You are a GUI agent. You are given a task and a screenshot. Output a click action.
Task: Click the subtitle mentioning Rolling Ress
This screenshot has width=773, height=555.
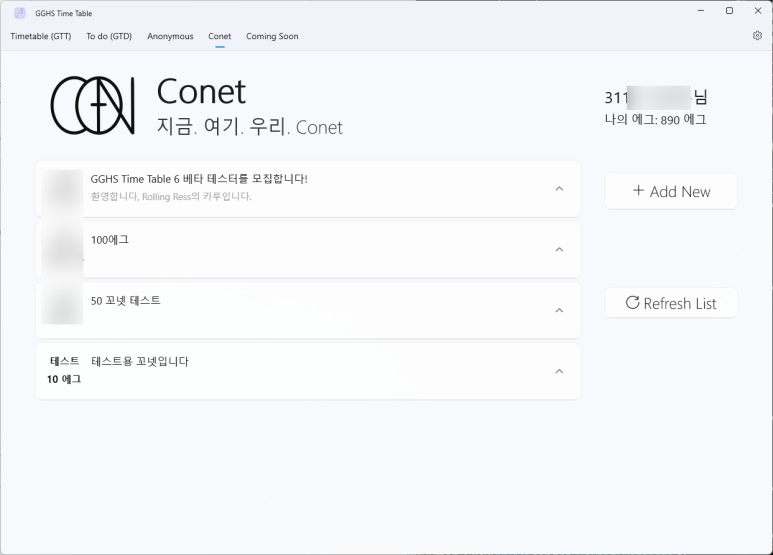171,197
